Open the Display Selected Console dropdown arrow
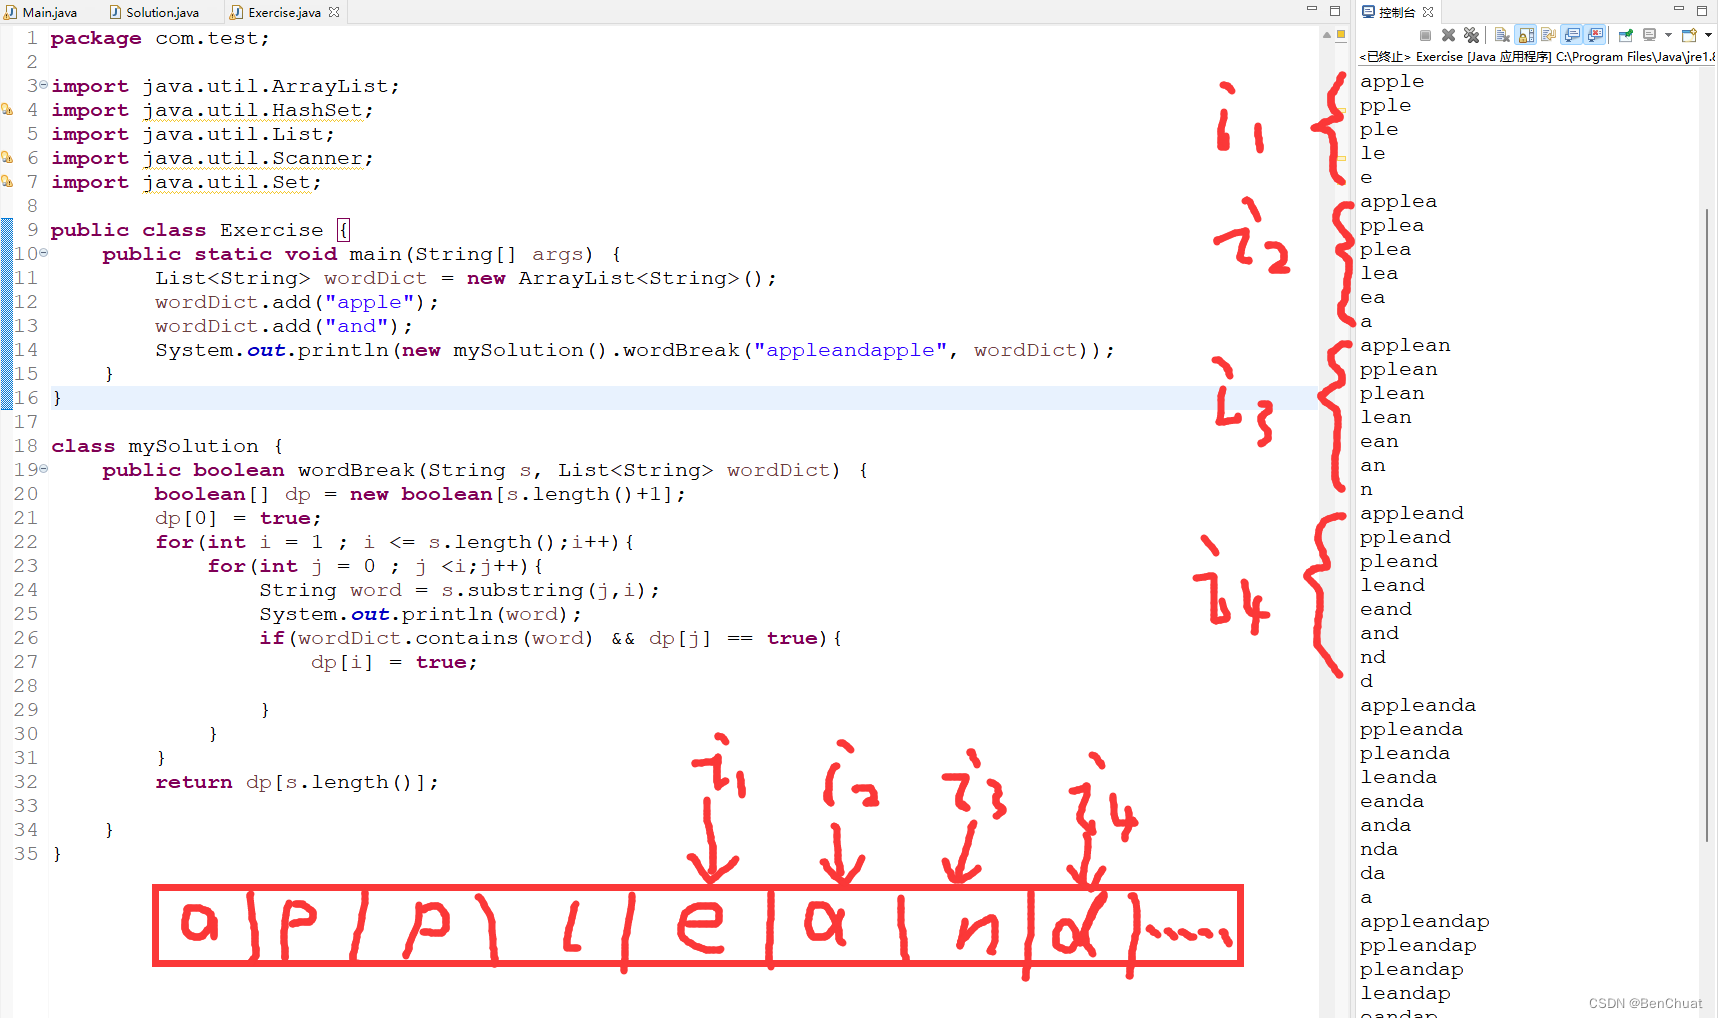 point(1668,34)
